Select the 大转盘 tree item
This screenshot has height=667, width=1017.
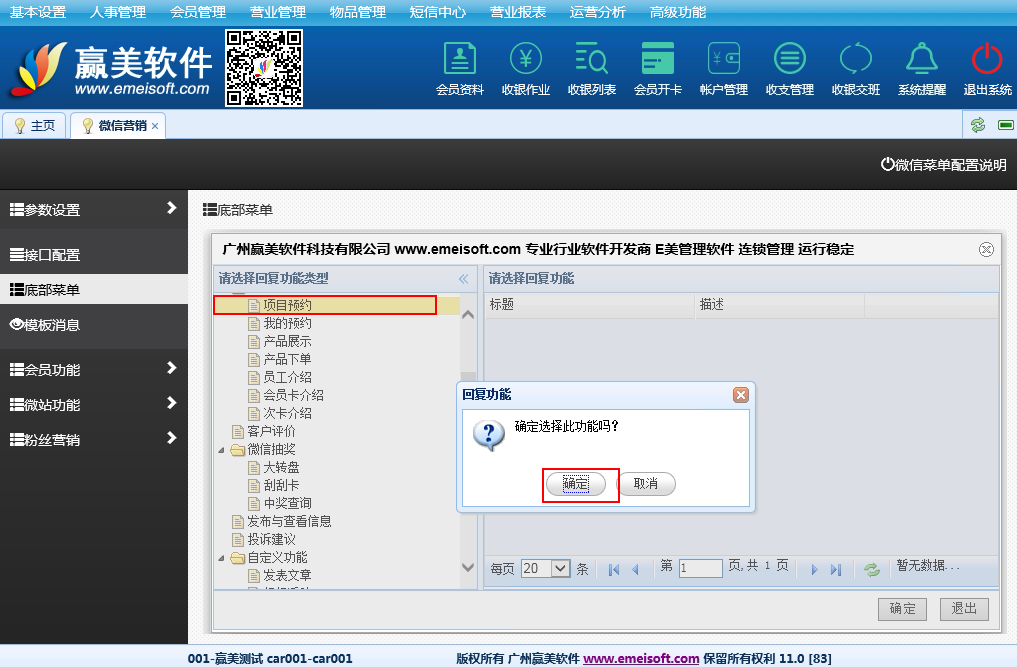coord(280,467)
